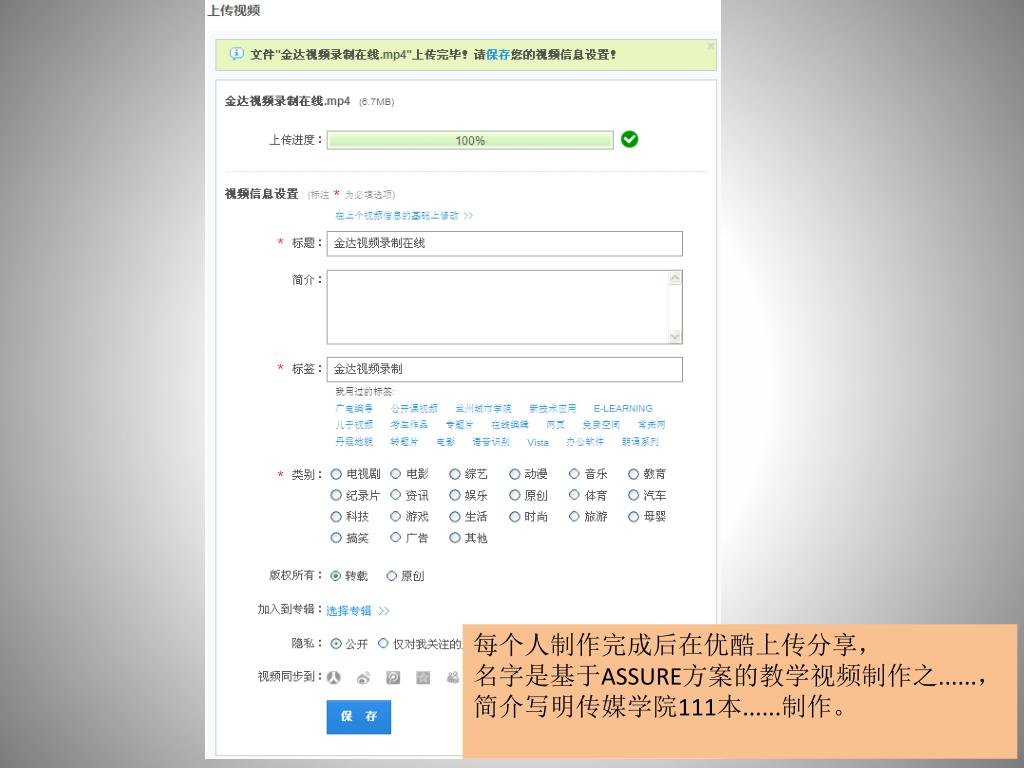
Task: Add the 办公软件 tag
Action: [585, 442]
